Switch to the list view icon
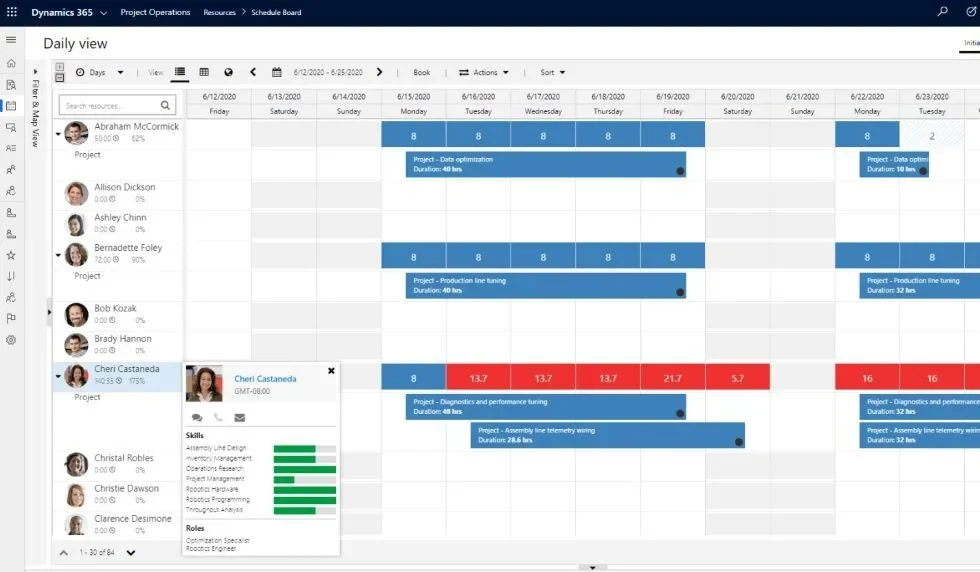This screenshot has width=980, height=572. (x=180, y=72)
